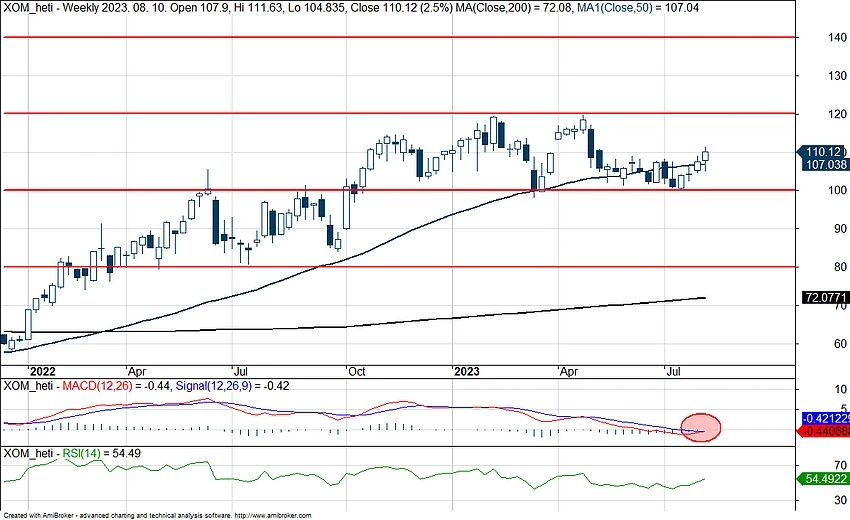The width and height of the screenshot is (850, 520).
Task: Click the most recent weekly candlestick
Action: (x=705, y=154)
